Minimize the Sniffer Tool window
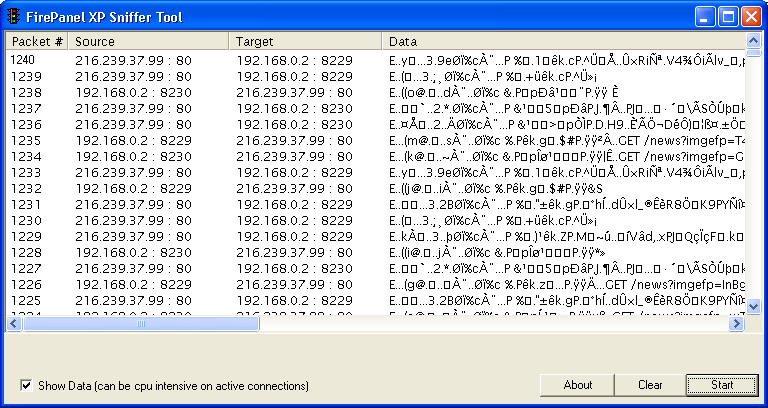This screenshot has width=768, height=408. (x=704, y=17)
